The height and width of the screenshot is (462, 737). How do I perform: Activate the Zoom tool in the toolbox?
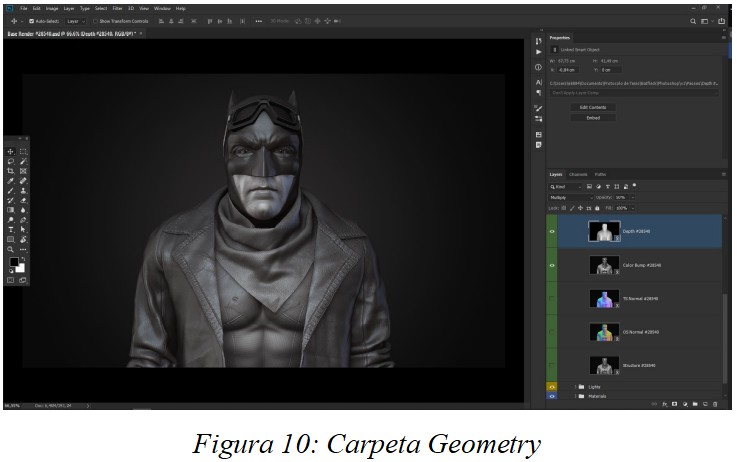11,249
